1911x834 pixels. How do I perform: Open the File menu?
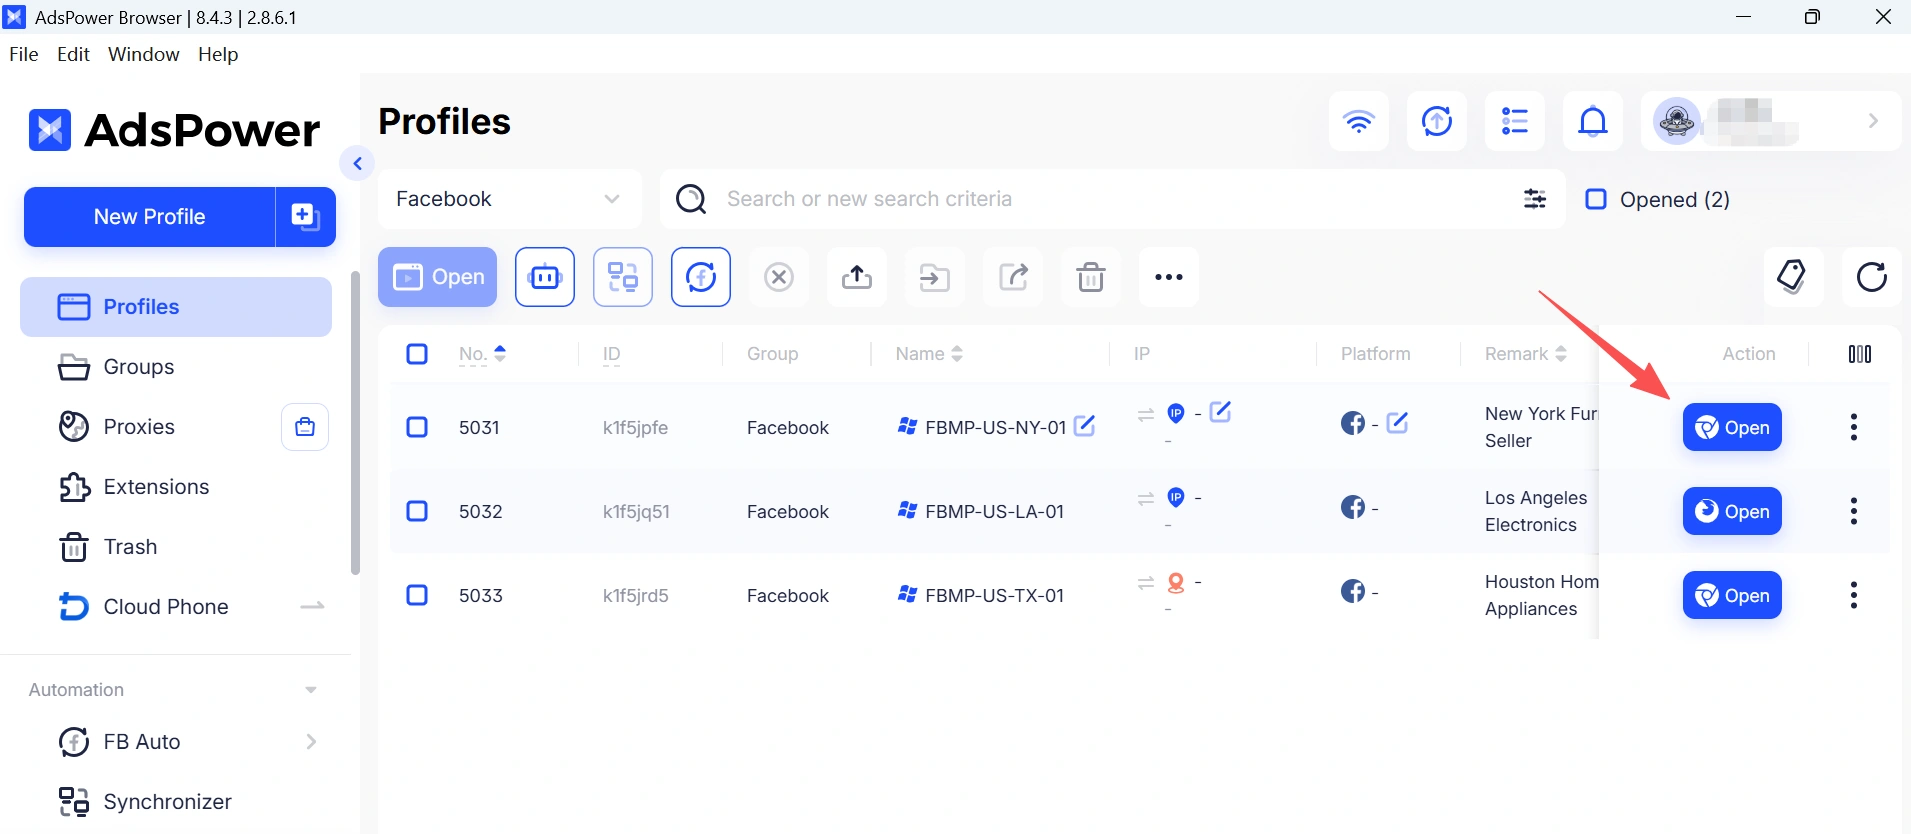pyautogui.click(x=24, y=54)
